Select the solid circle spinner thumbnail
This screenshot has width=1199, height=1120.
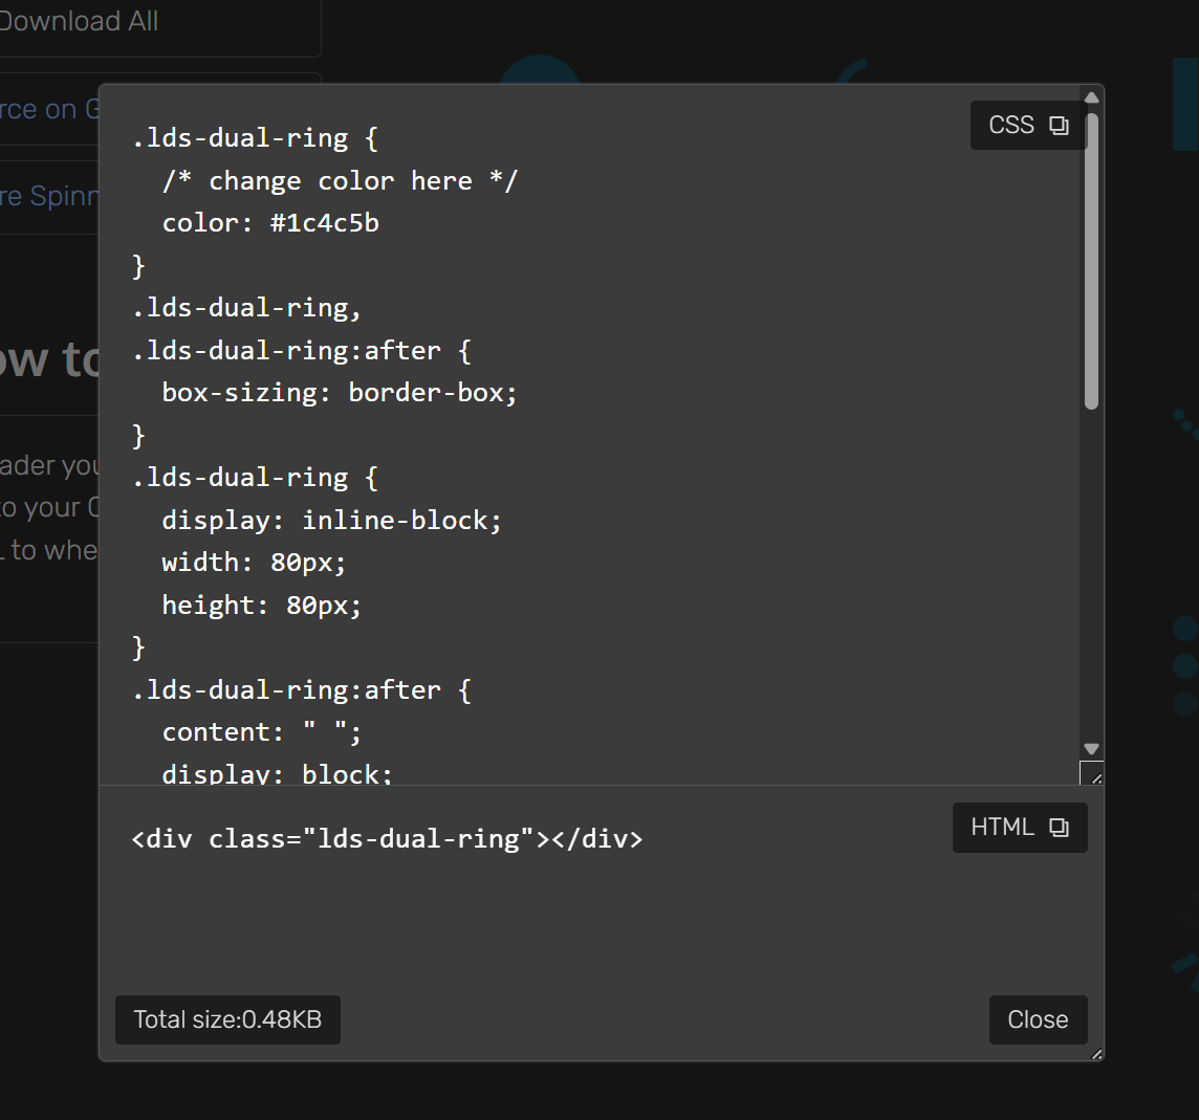coord(540,70)
